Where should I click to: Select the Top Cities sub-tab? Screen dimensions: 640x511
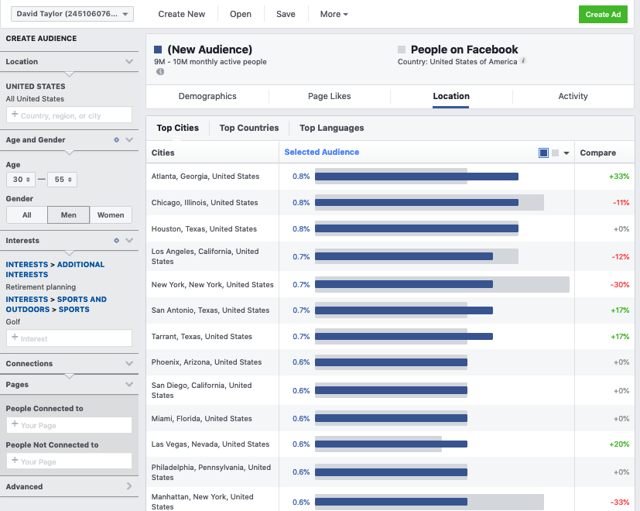click(x=178, y=128)
